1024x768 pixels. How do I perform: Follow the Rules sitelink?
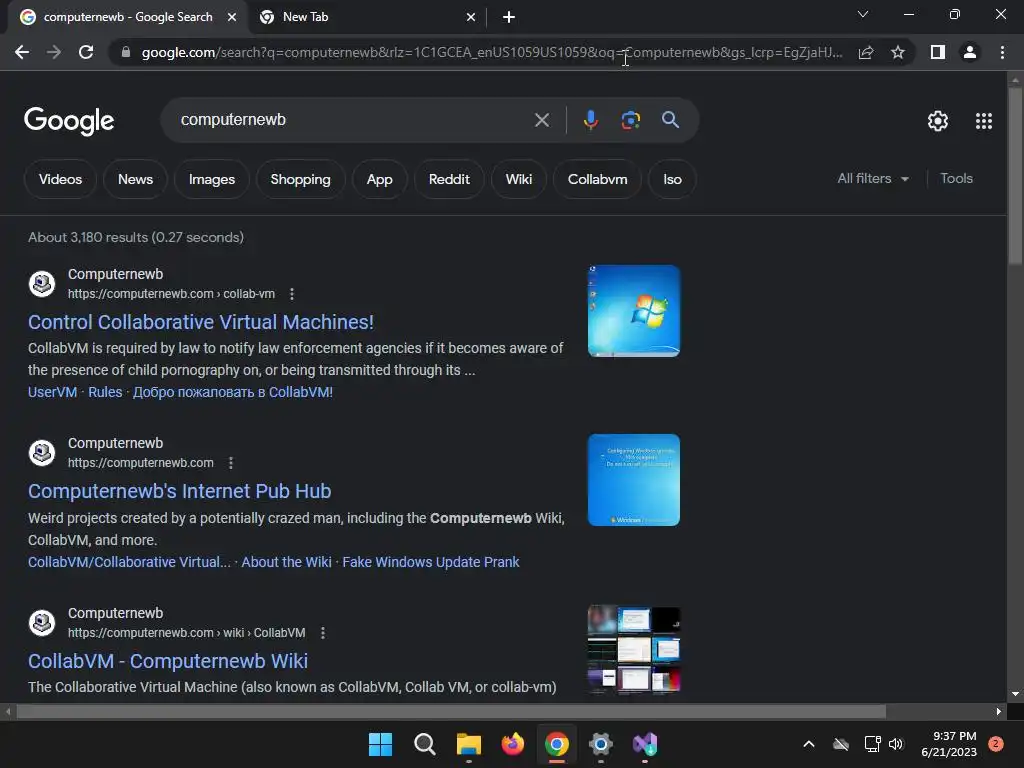pos(105,392)
